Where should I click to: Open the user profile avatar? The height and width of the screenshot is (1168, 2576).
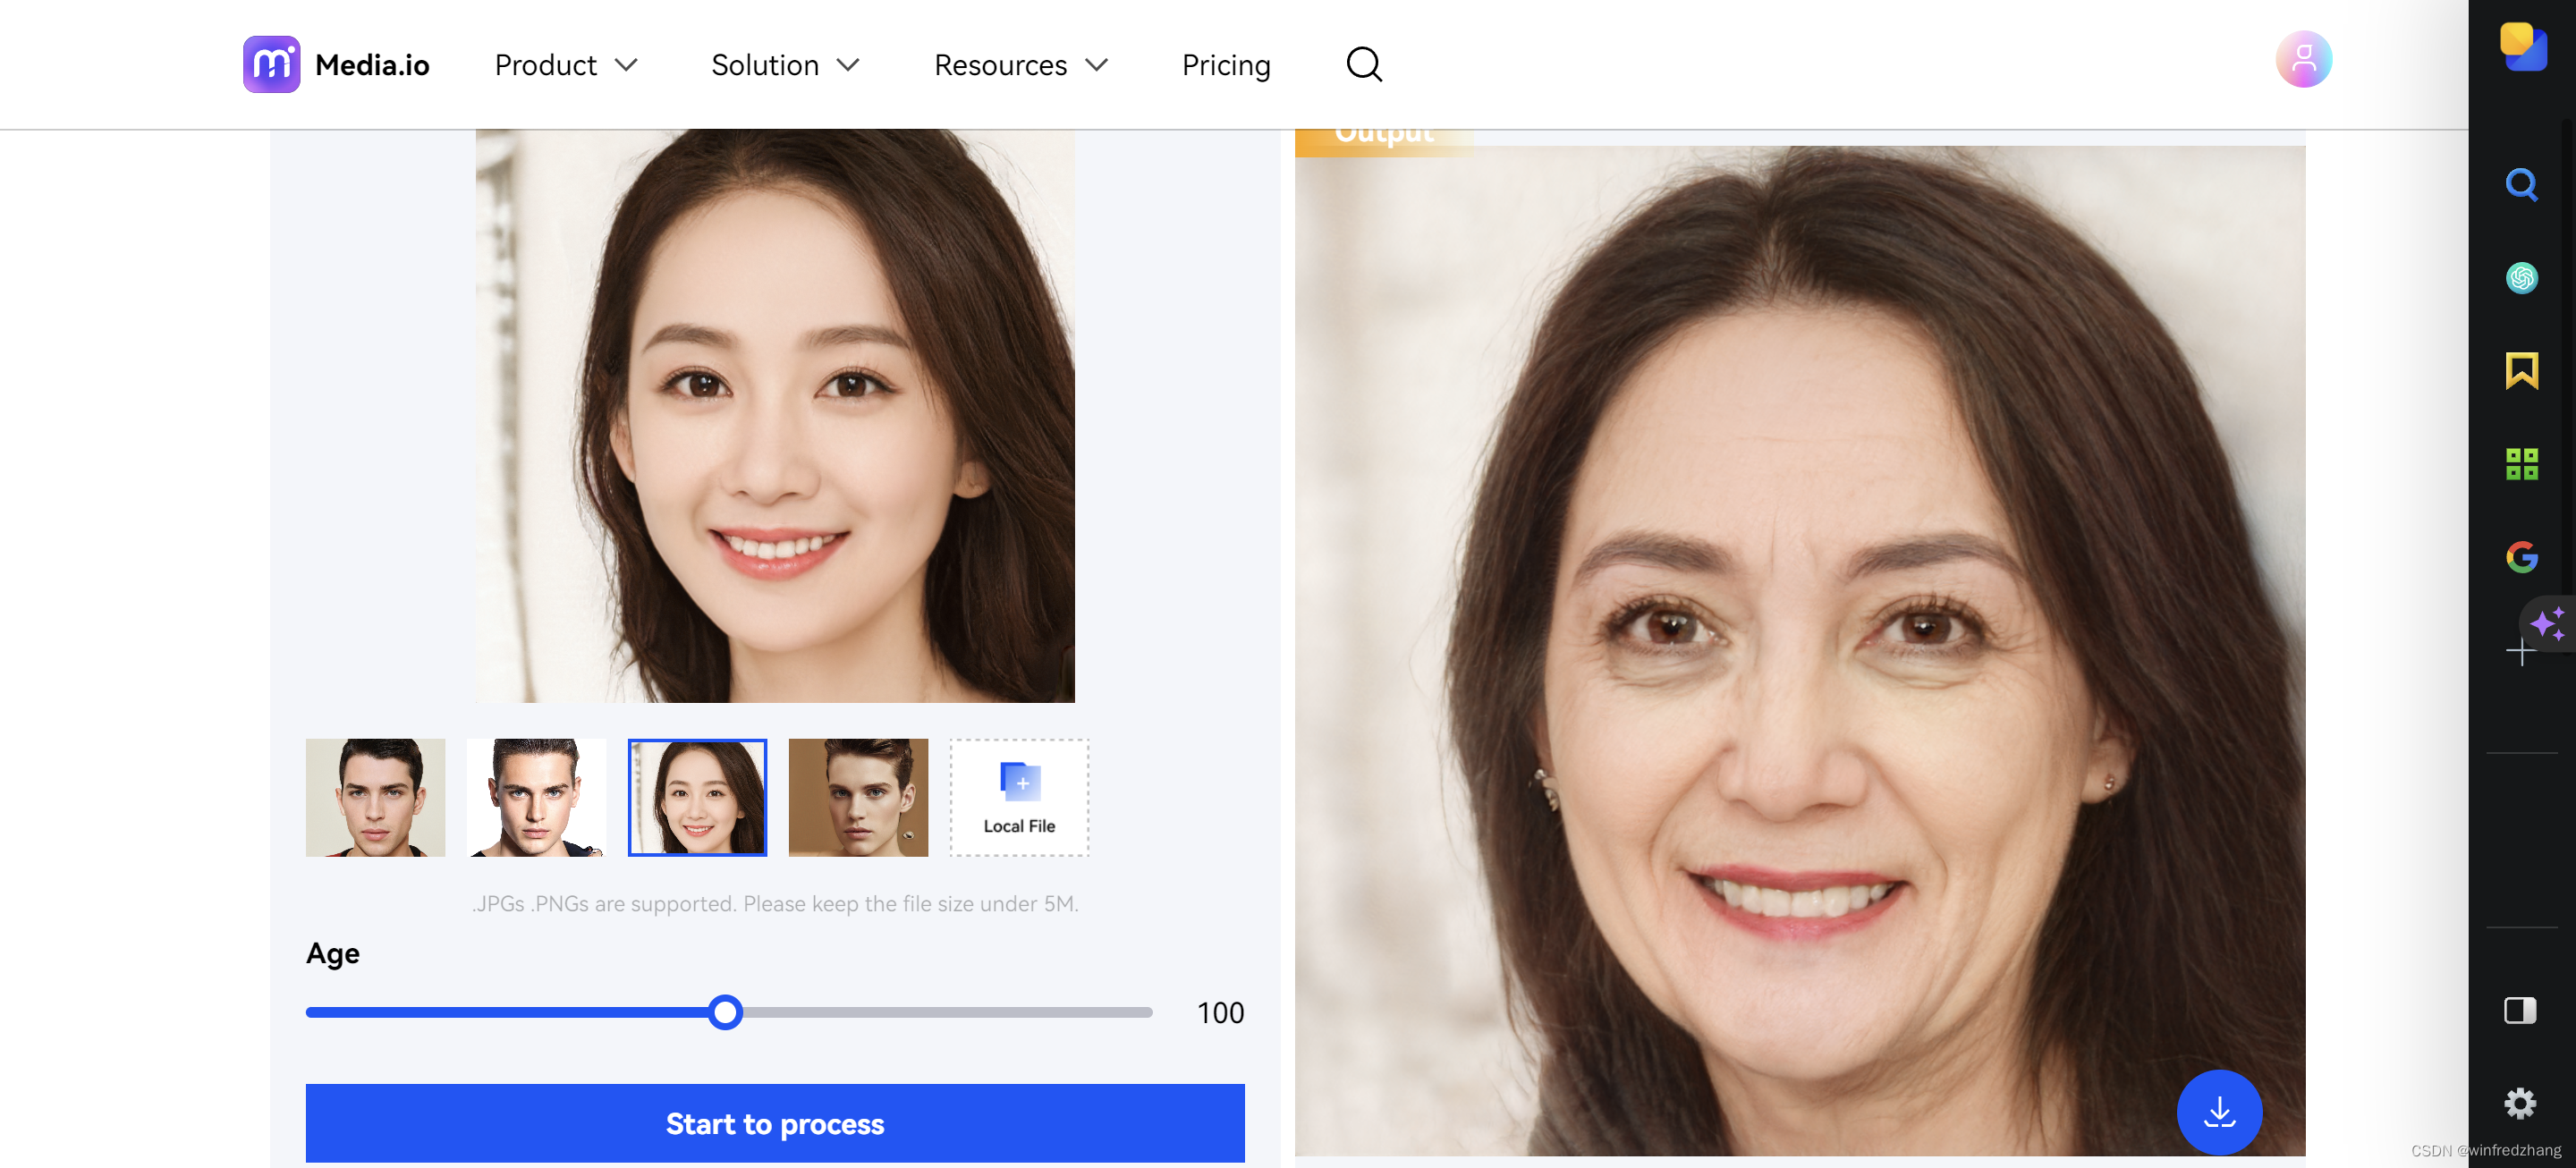coord(2303,60)
